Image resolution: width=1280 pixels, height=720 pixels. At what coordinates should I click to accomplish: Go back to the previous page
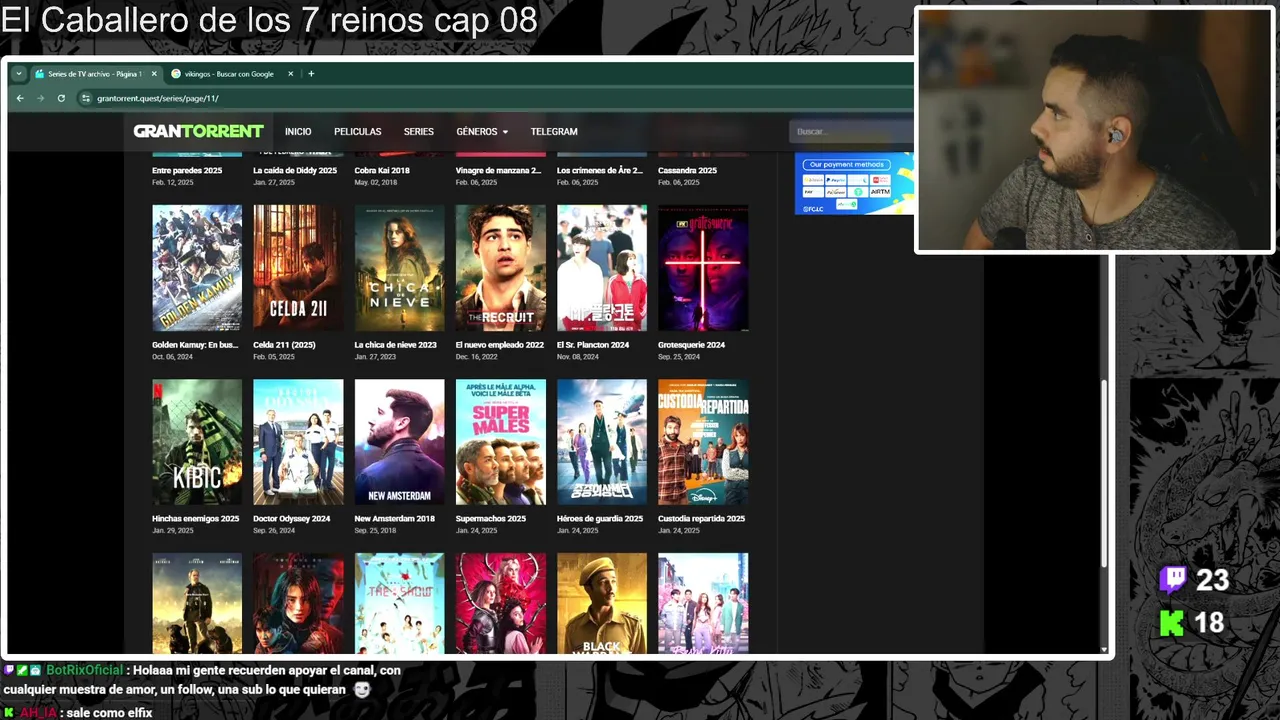tap(19, 98)
